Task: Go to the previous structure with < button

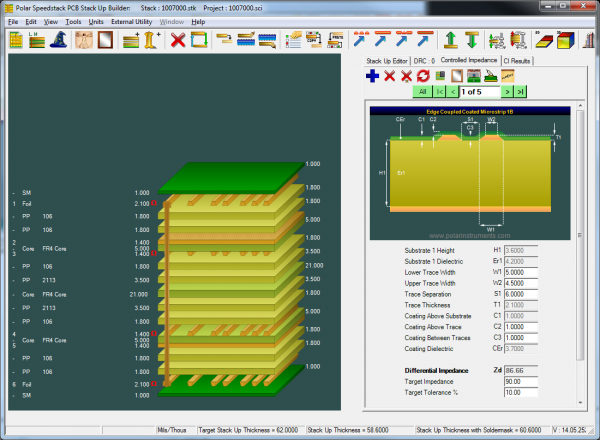Action: point(453,92)
